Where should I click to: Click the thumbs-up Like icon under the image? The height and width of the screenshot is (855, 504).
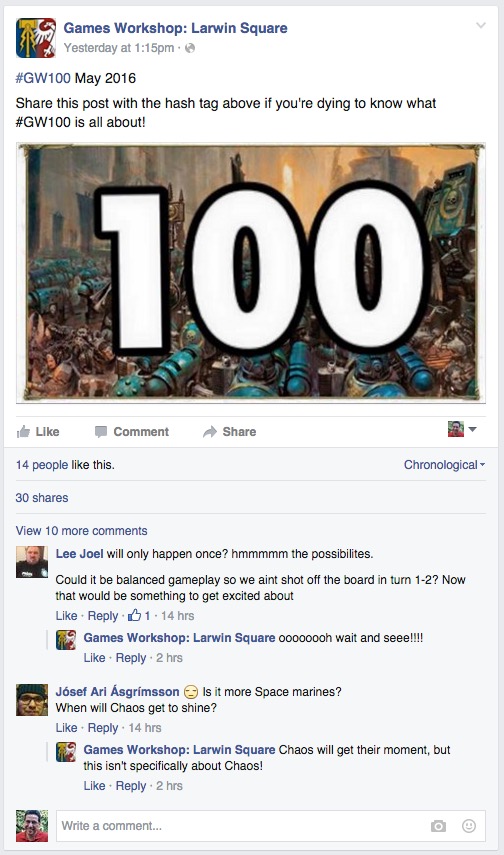23,432
